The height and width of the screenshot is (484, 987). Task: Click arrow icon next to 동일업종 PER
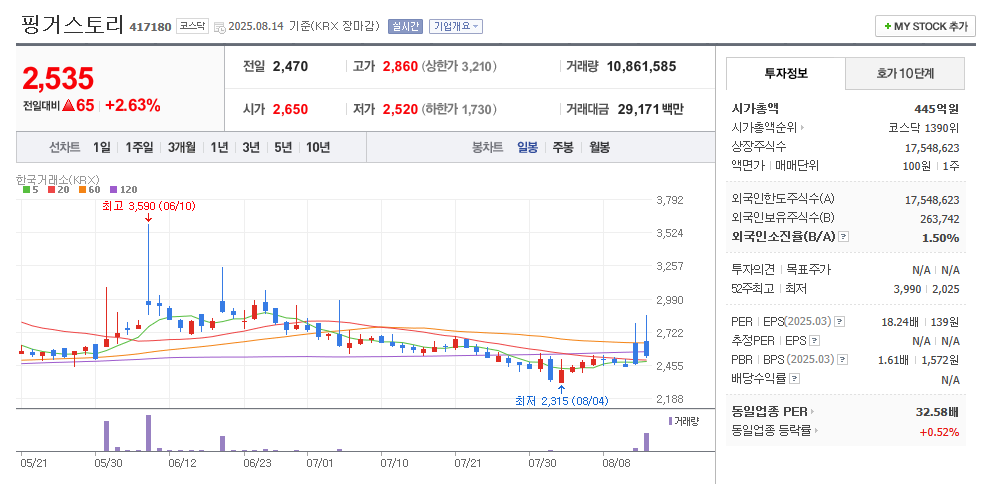click(812, 412)
